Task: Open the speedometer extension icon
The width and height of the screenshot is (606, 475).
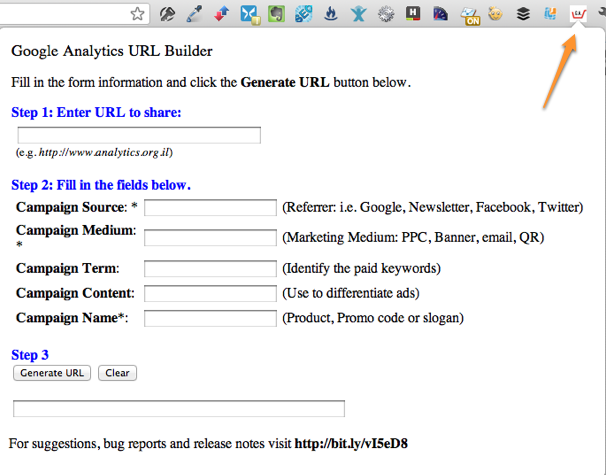Action: (440, 14)
